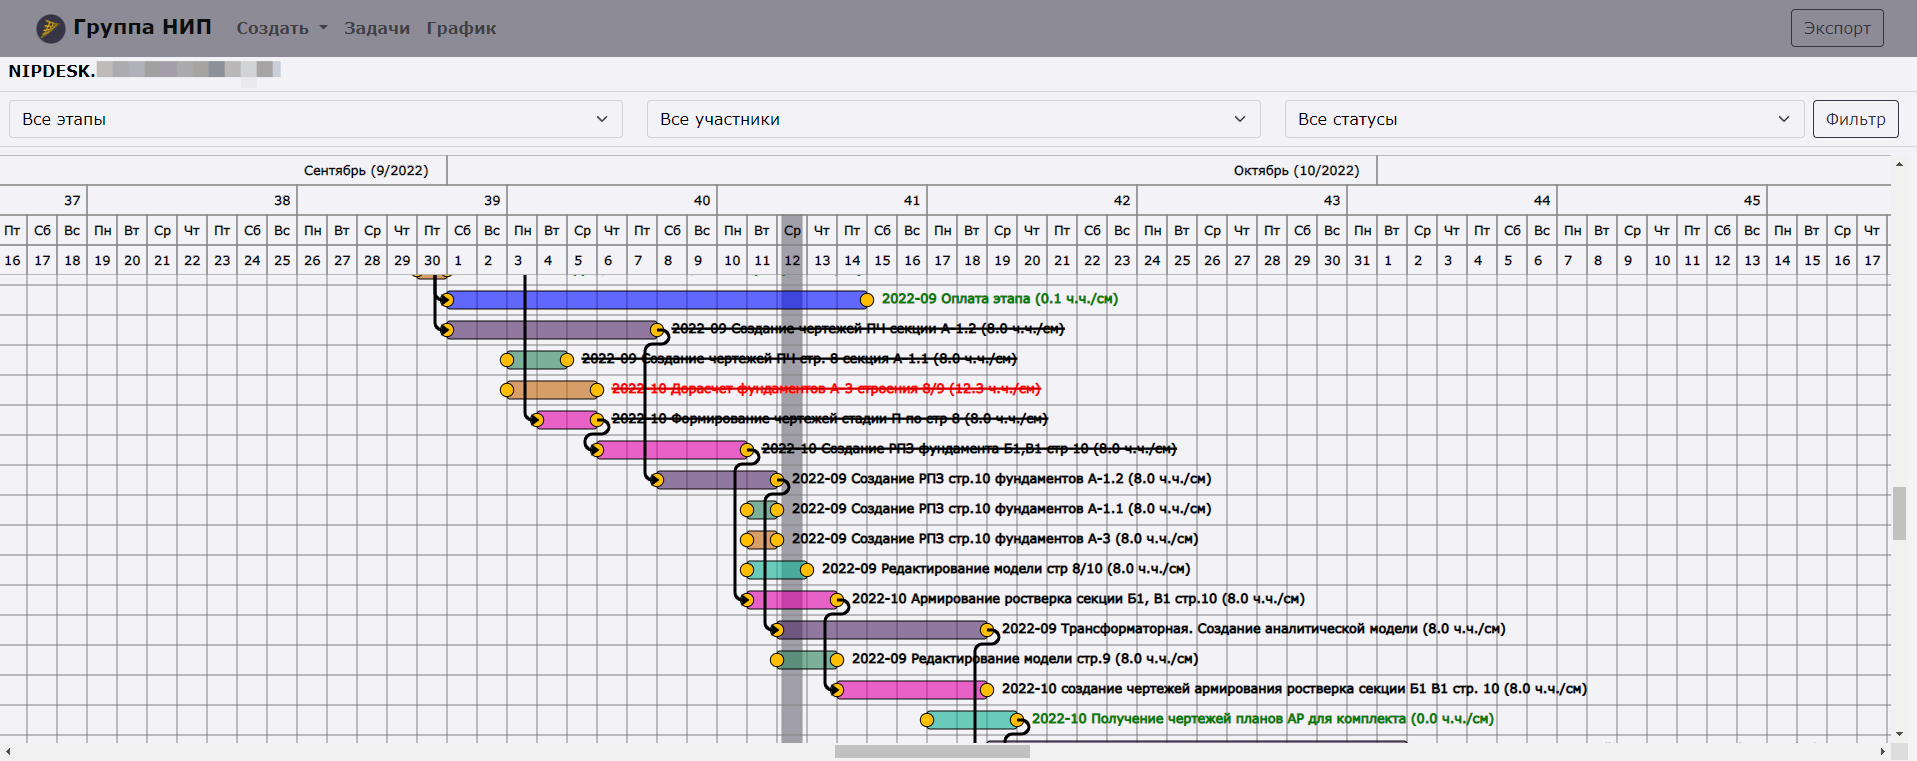Click the scroll down arrow

point(1899,734)
